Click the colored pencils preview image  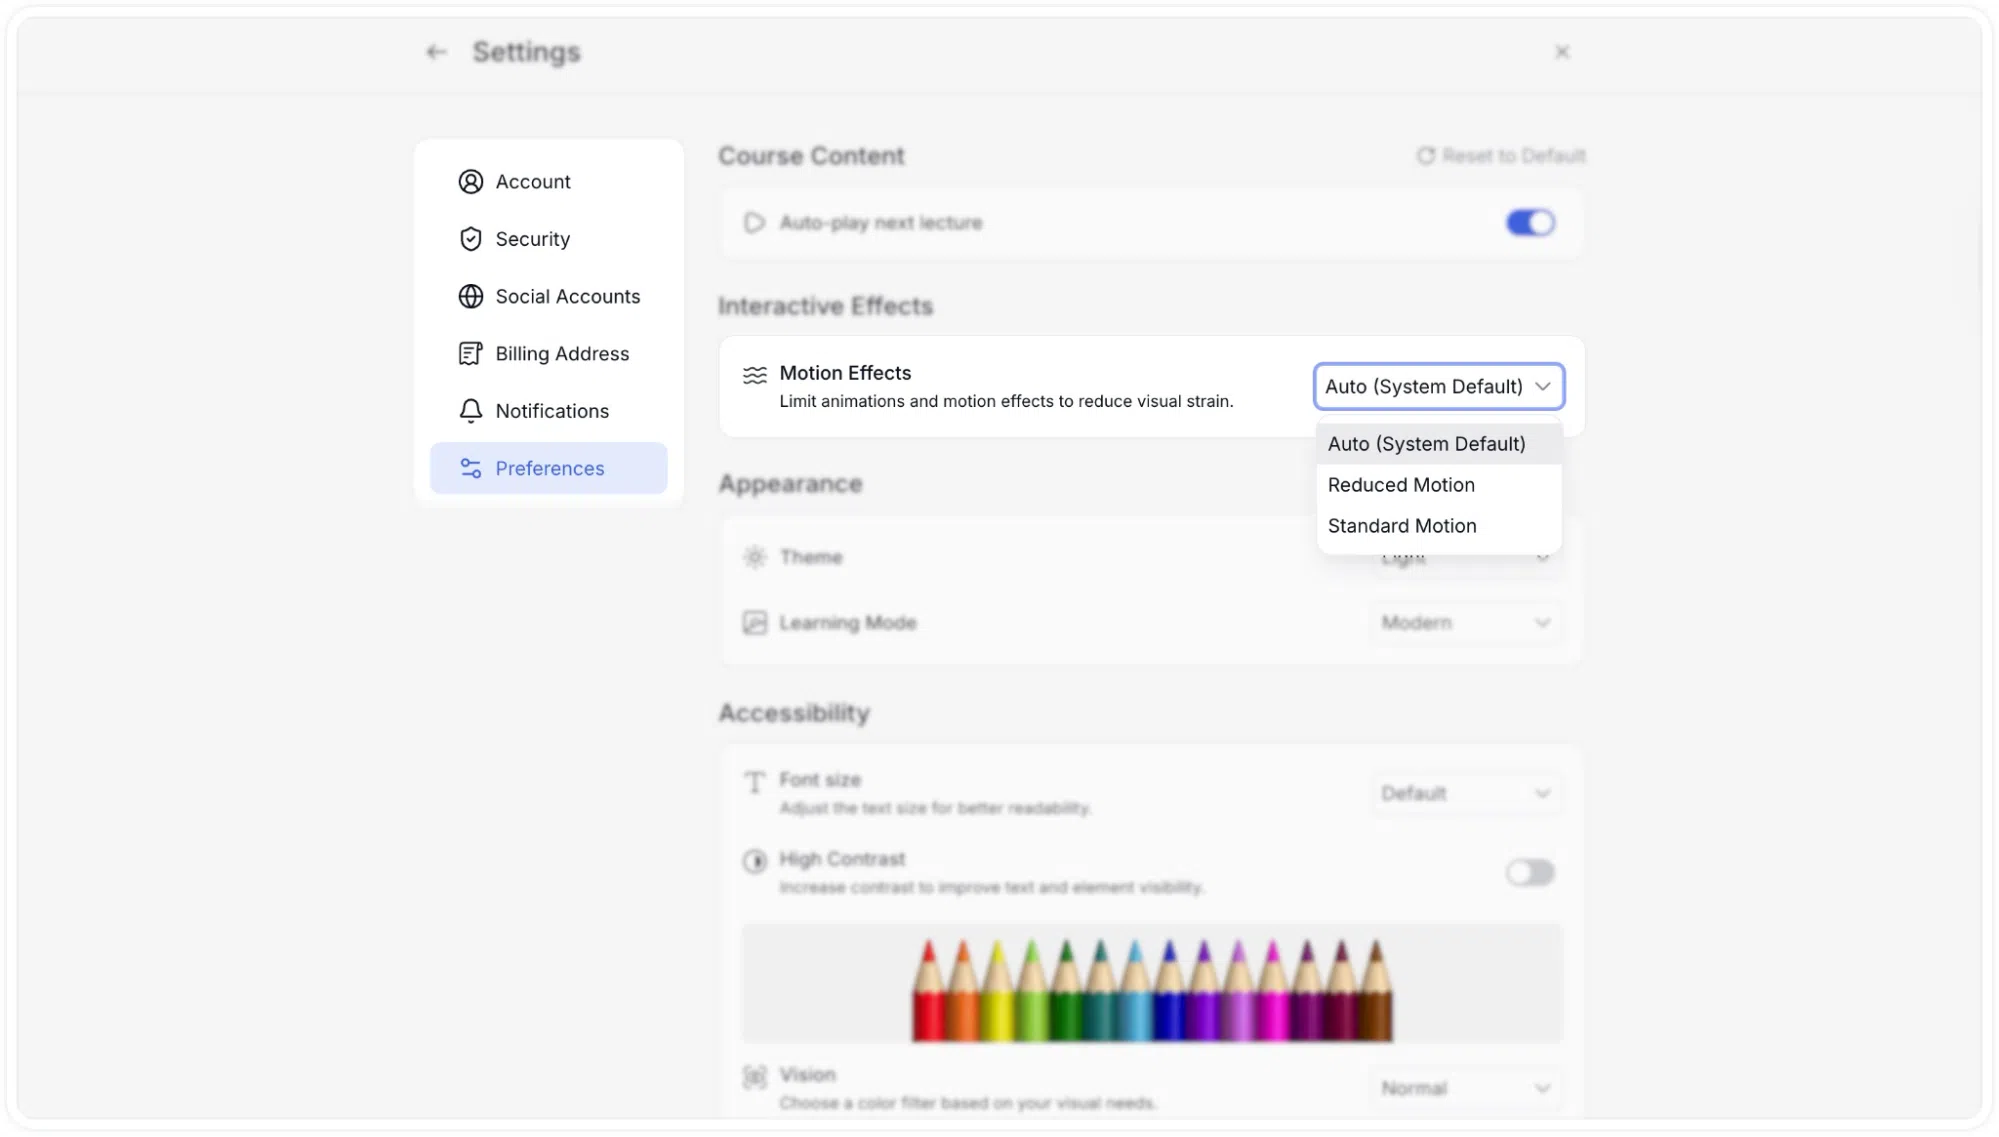tap(1152, 985)
